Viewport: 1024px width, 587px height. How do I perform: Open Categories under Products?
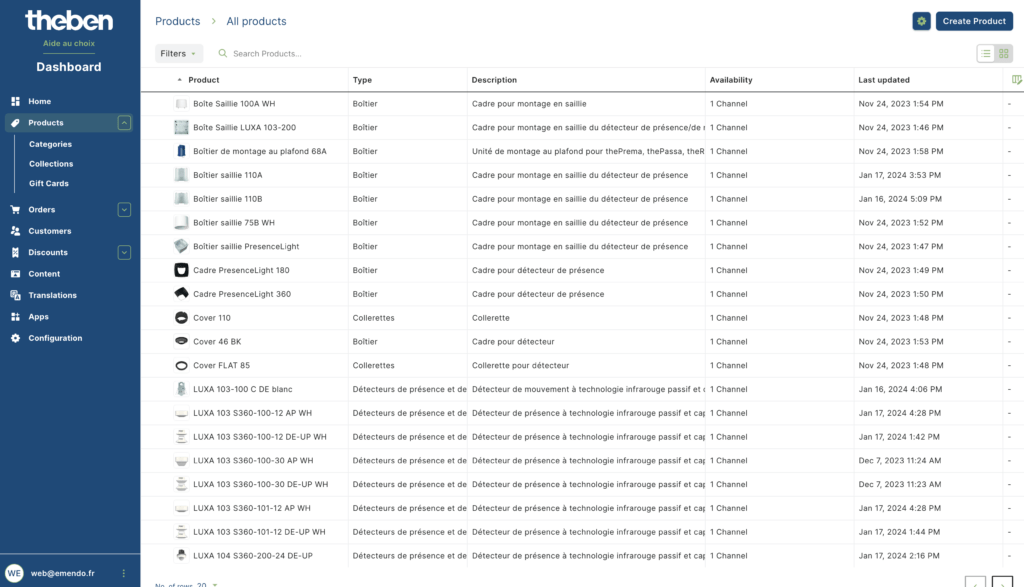pos(50,144)
